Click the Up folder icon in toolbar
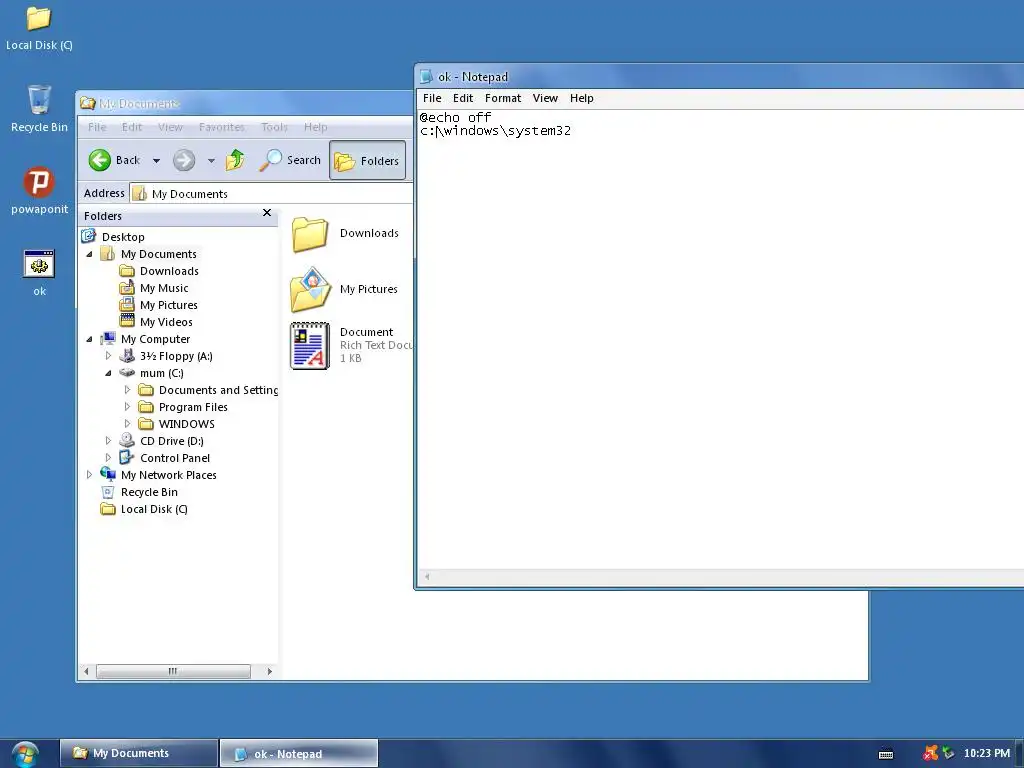 tap(235, 160)
